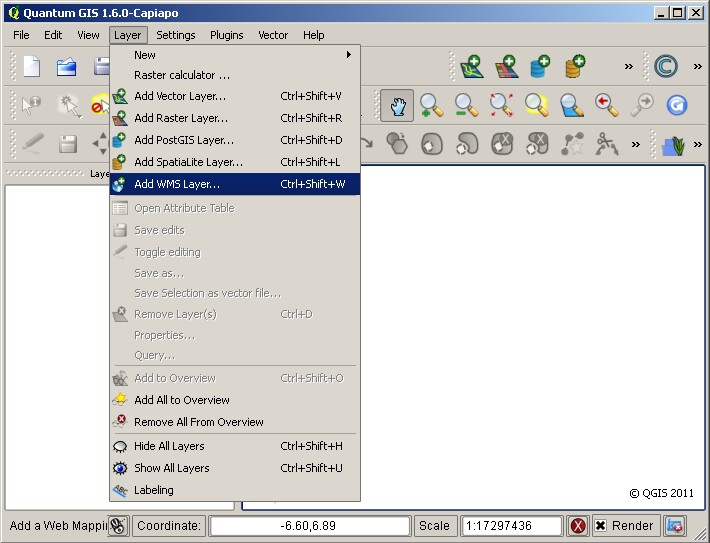
Task: Select the Pan Map hand tool
Action: [x=397, y=106]
